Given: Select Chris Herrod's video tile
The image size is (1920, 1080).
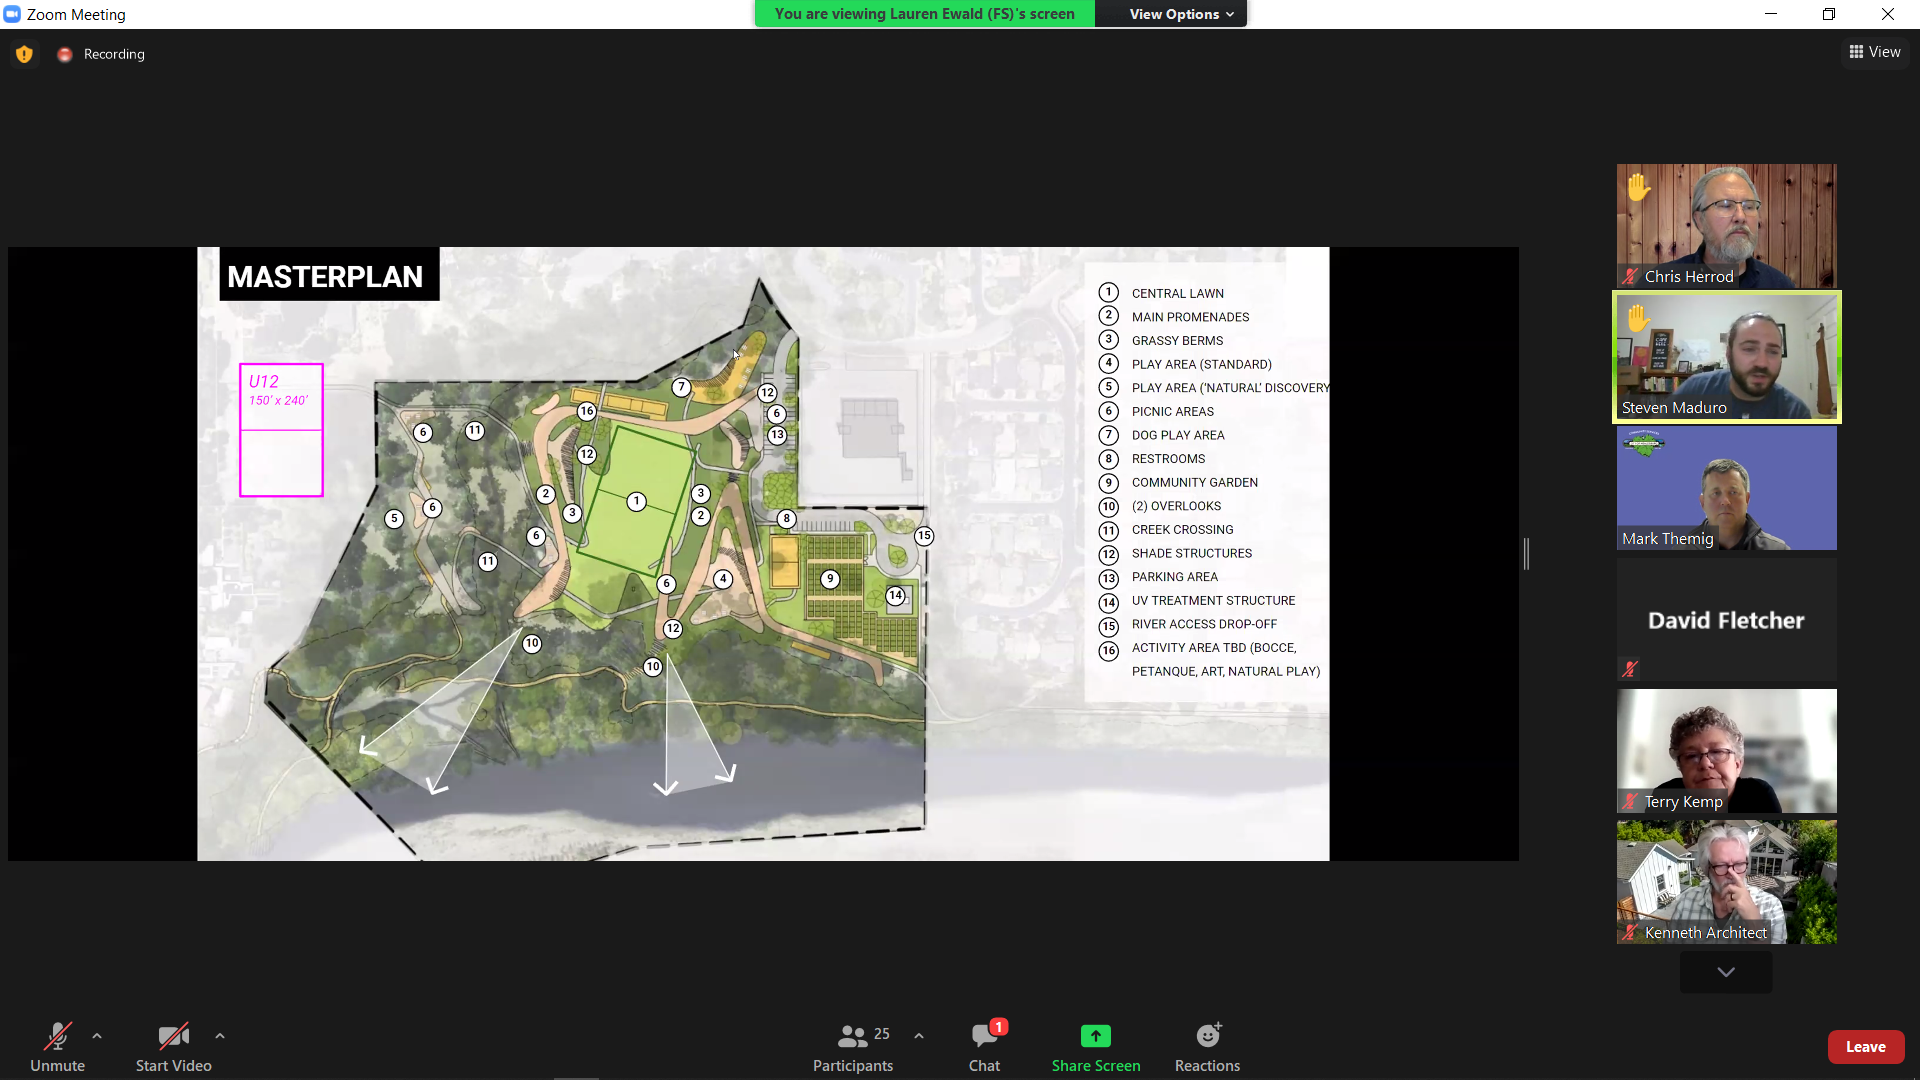Looking at the screenshot, I should (1726, 226).
